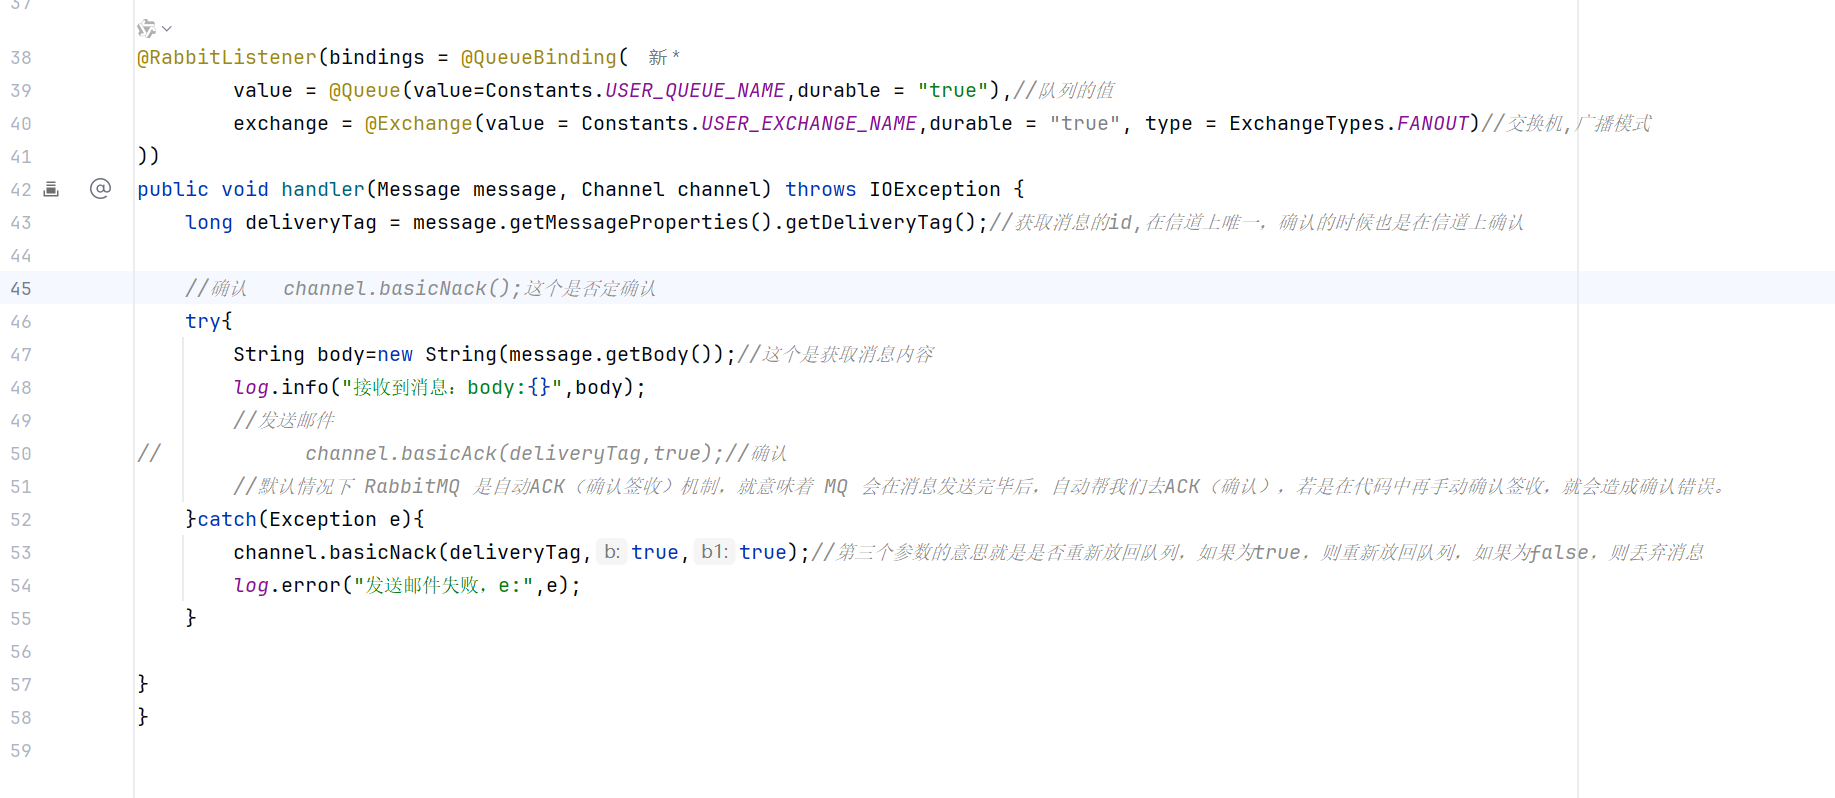
Task: Click the @Queue annotation on line 39
Action: pyautogui.click(x=365, y=90)
